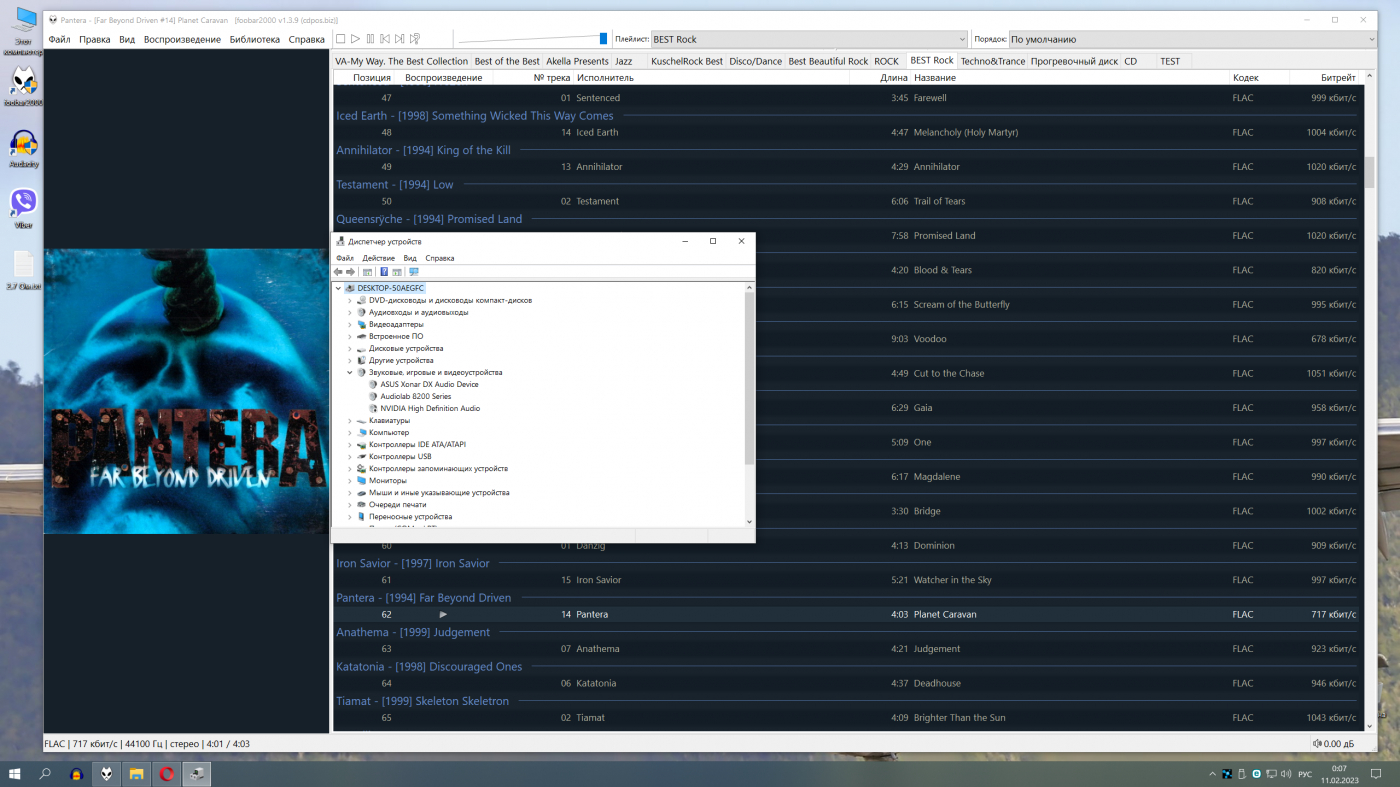
Task: Skip to the next track icon
Action: [x=400, y=39]
